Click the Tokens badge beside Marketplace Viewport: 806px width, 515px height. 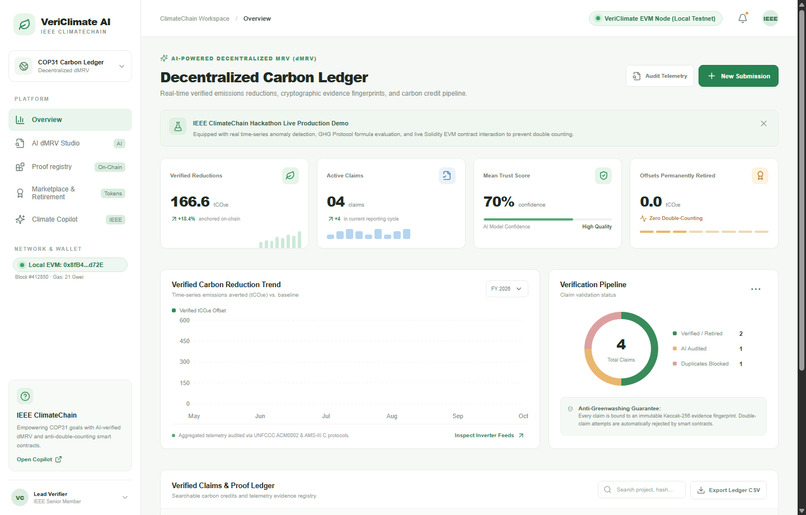(x=113, y=193)
